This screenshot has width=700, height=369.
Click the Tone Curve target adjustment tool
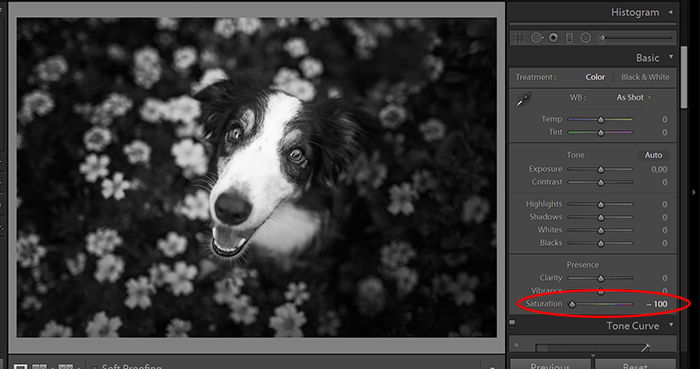coord(517,345)
